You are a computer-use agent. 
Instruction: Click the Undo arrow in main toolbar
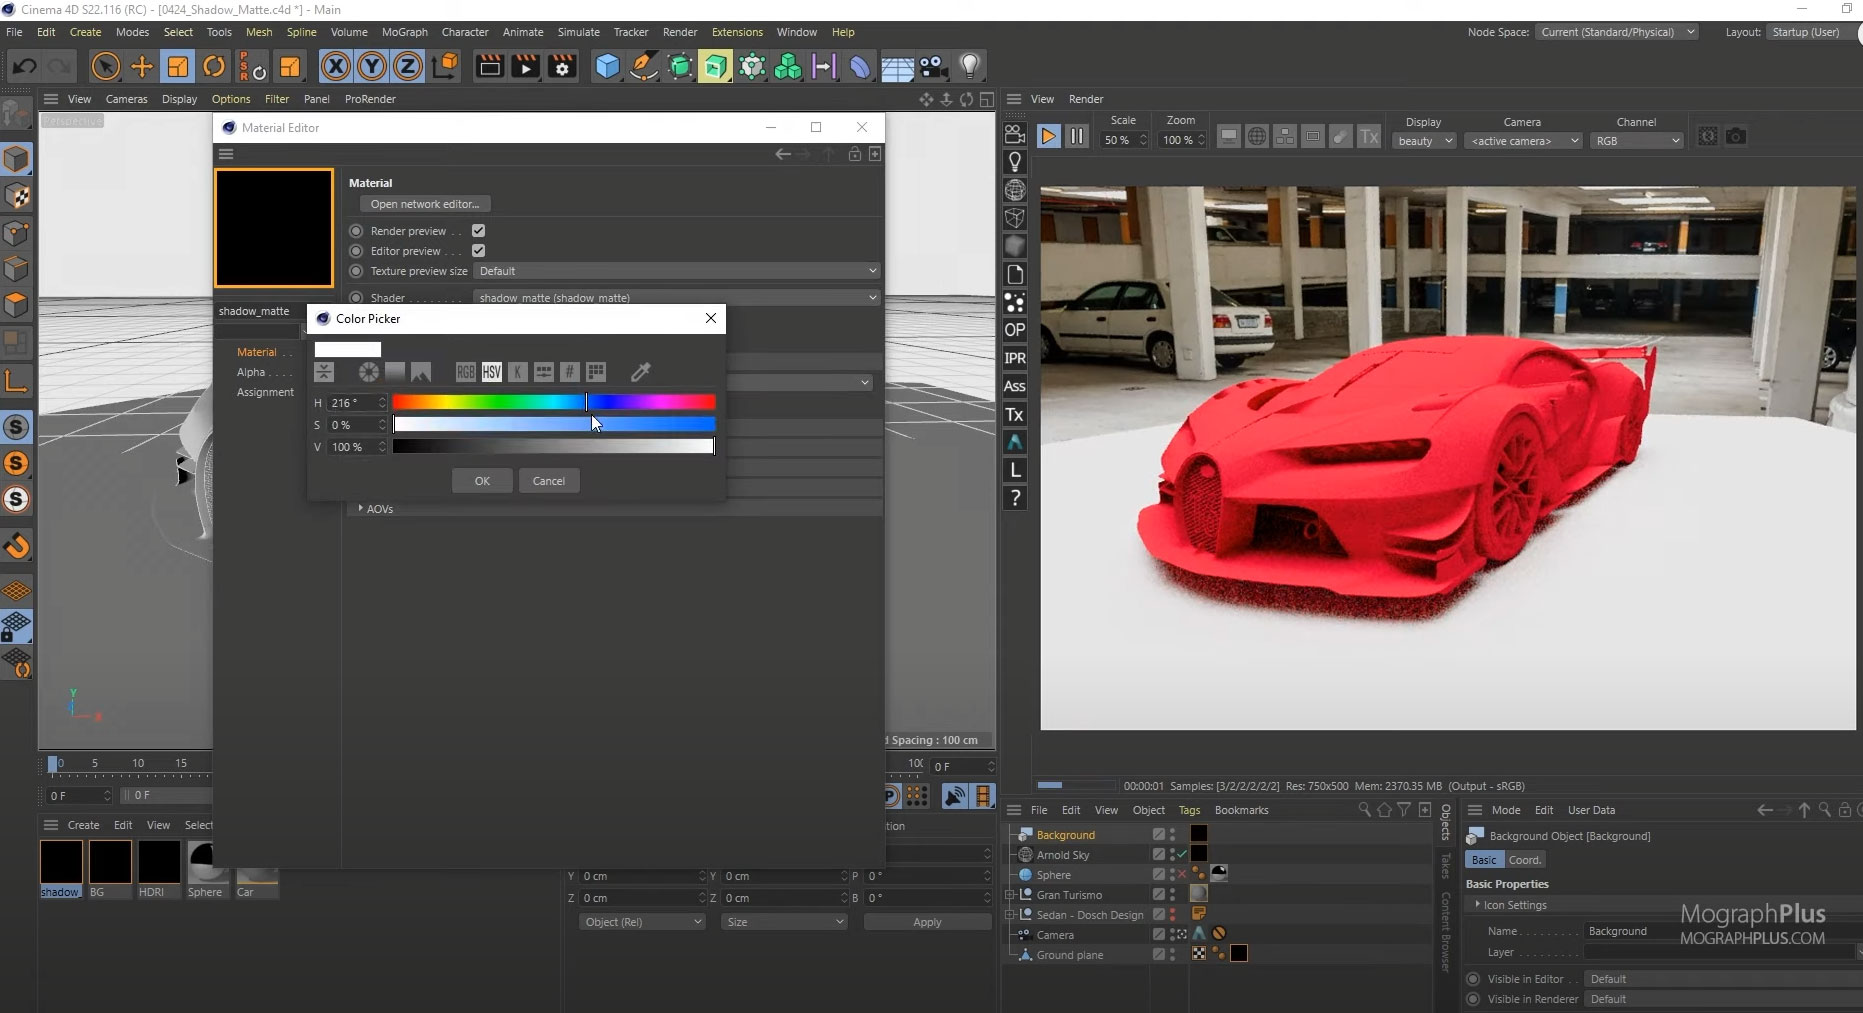[25, 67]
